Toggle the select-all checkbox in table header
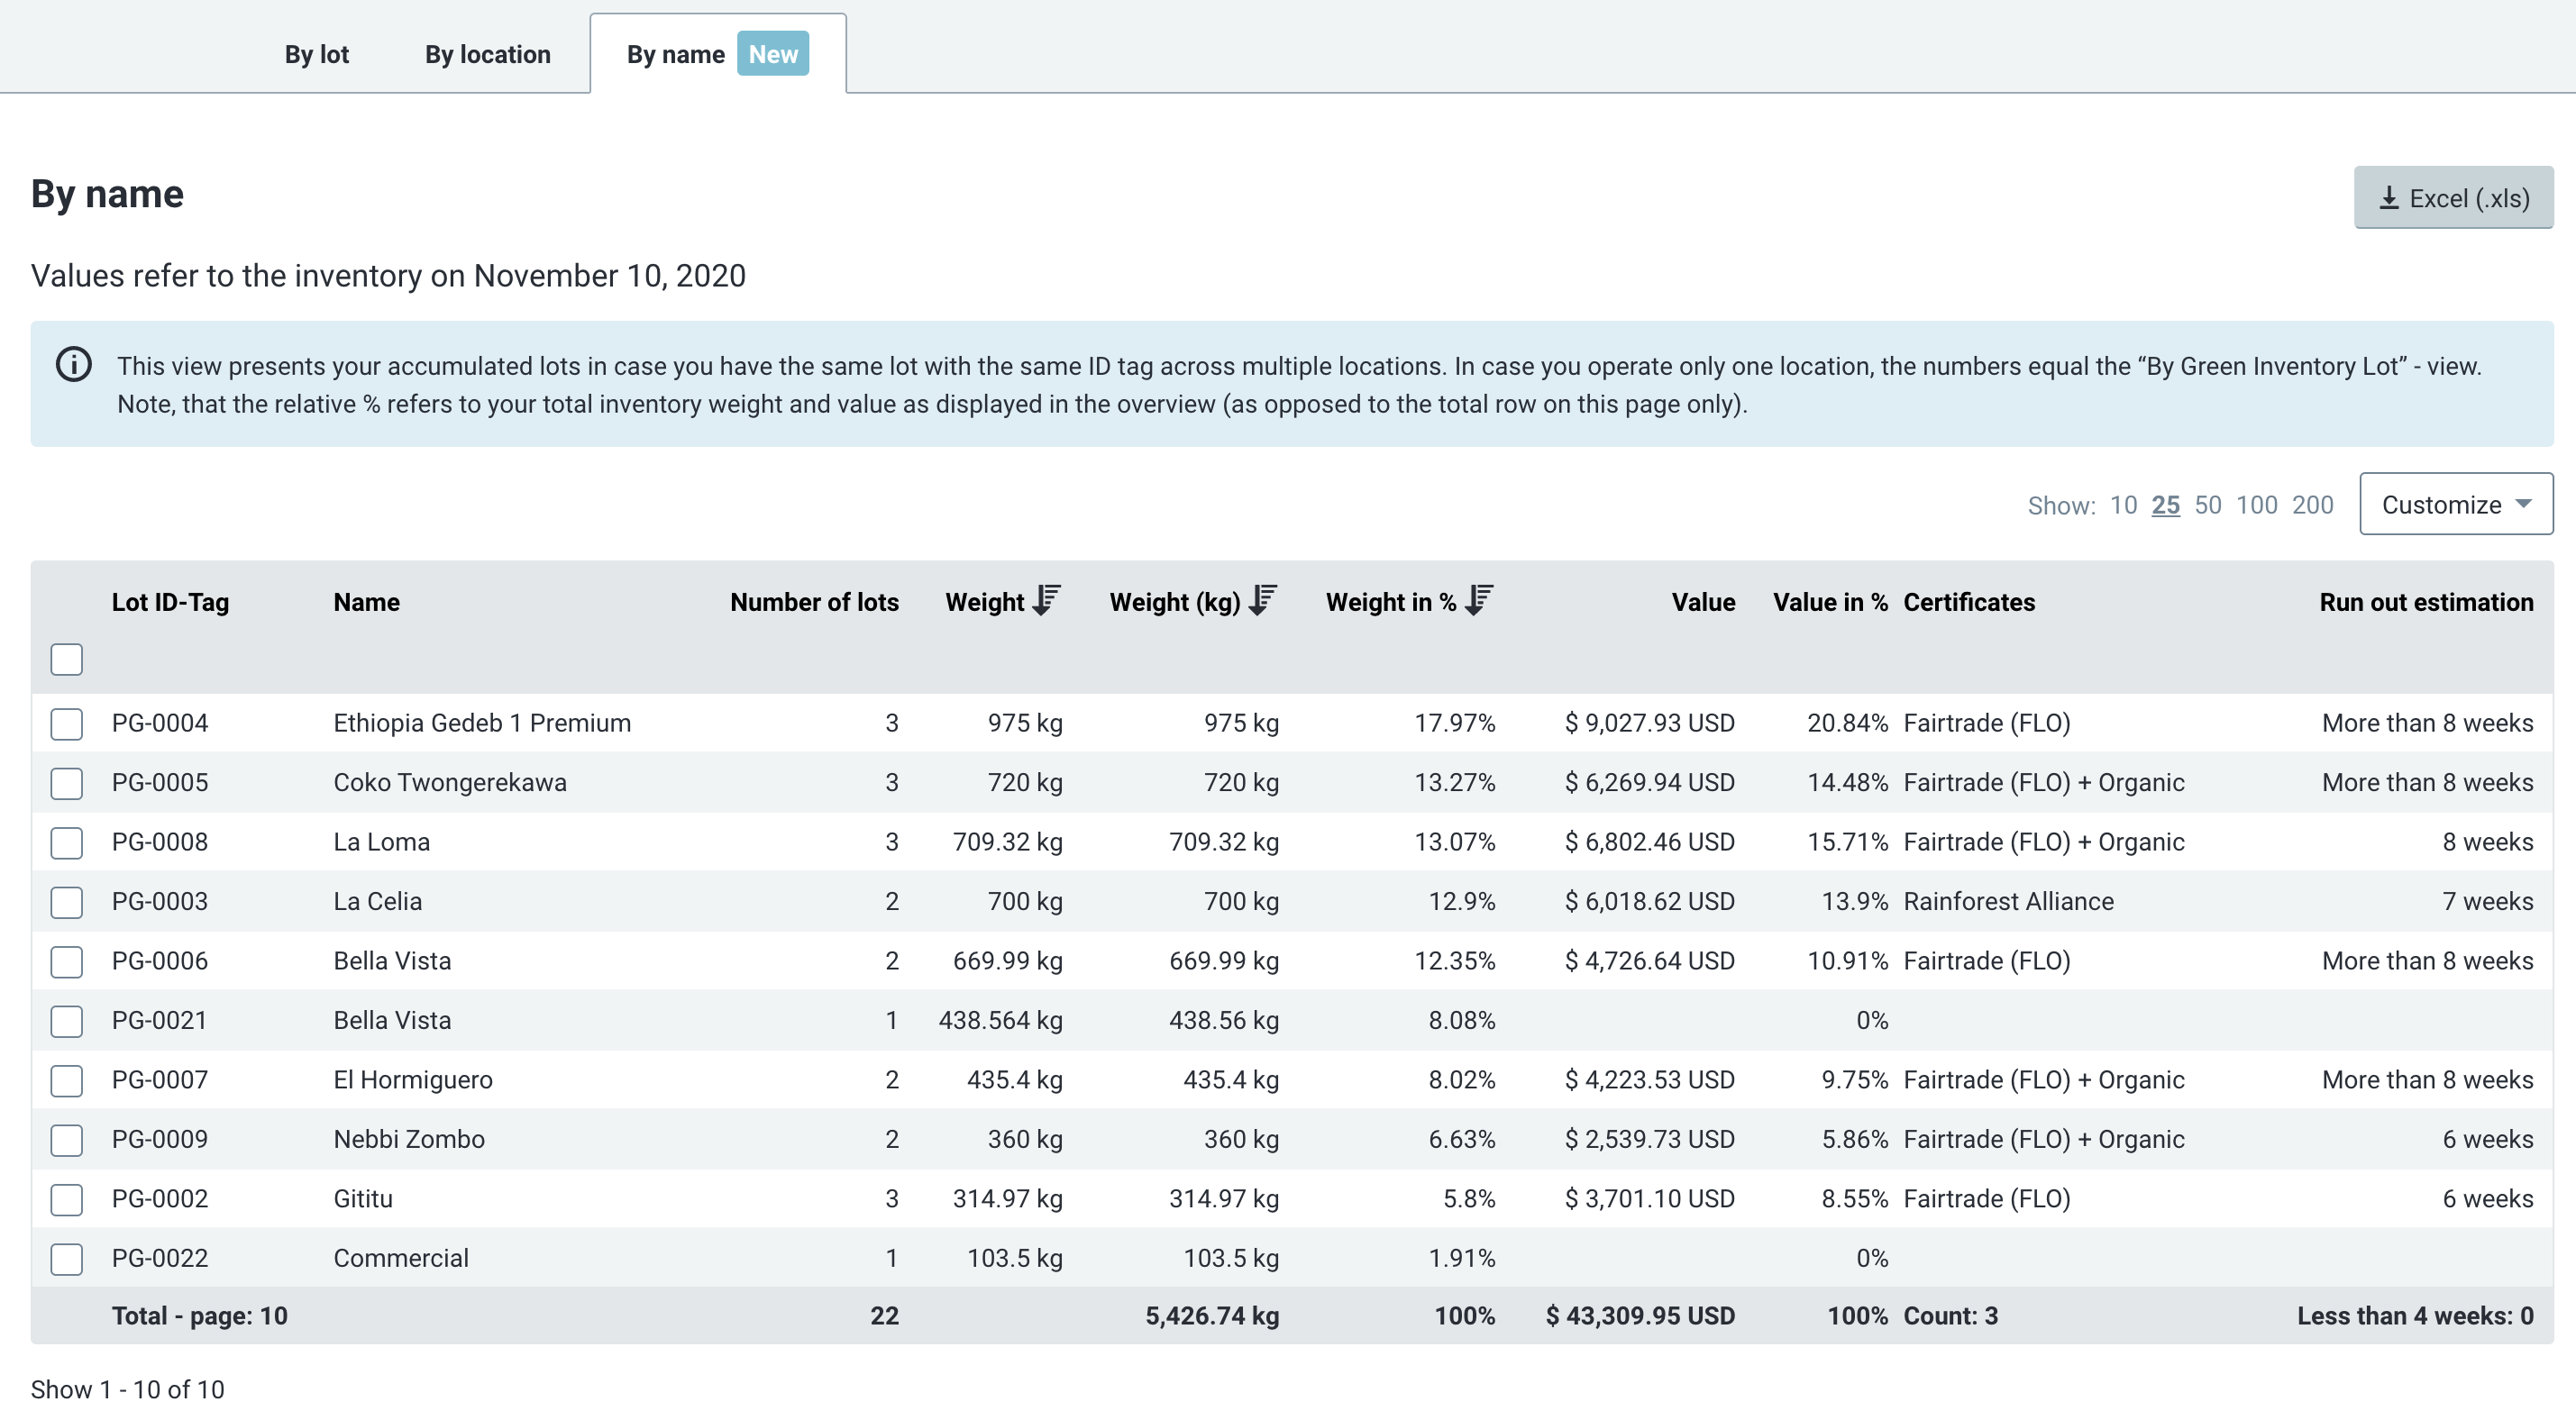The image size is (2576, 1420). pyautogui.click(x=67, y=659)
